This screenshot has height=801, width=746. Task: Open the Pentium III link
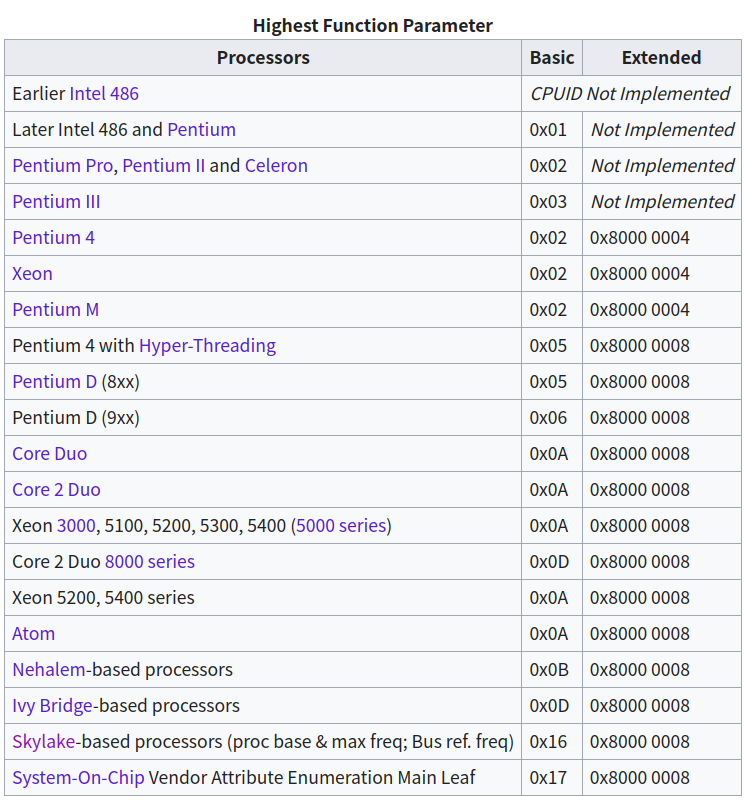56,201
